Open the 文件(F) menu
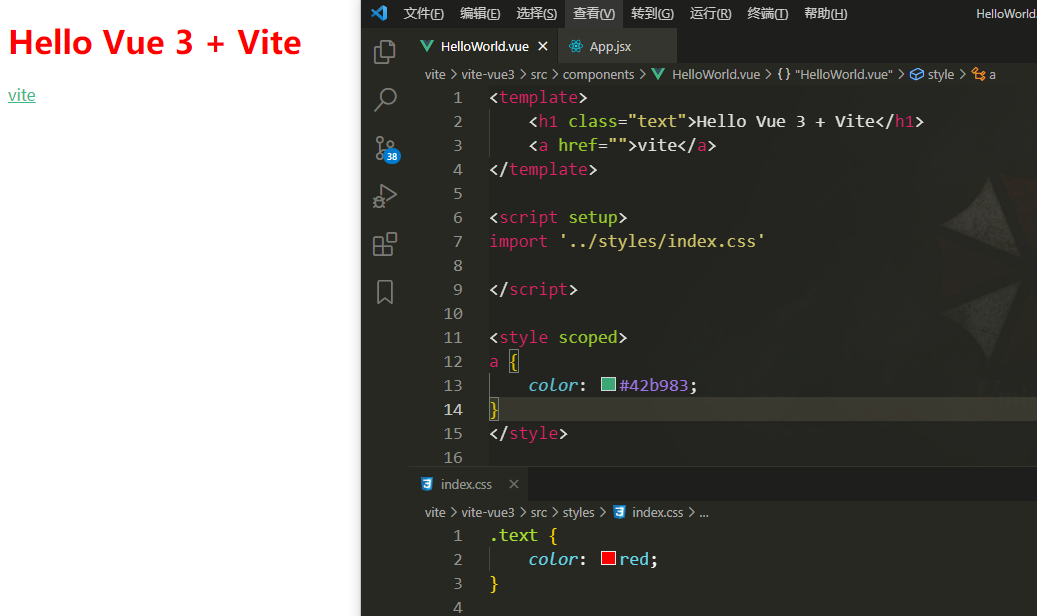1037x616 pixels. click(x=423, y=13)
